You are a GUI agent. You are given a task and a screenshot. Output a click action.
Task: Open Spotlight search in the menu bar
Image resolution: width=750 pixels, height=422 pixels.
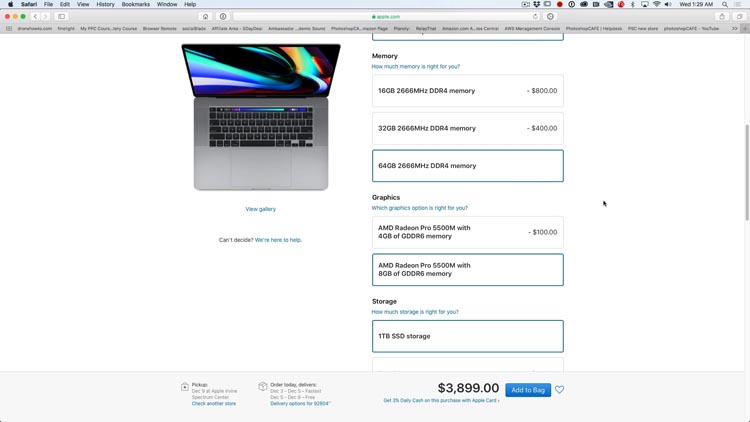point(725,4)
